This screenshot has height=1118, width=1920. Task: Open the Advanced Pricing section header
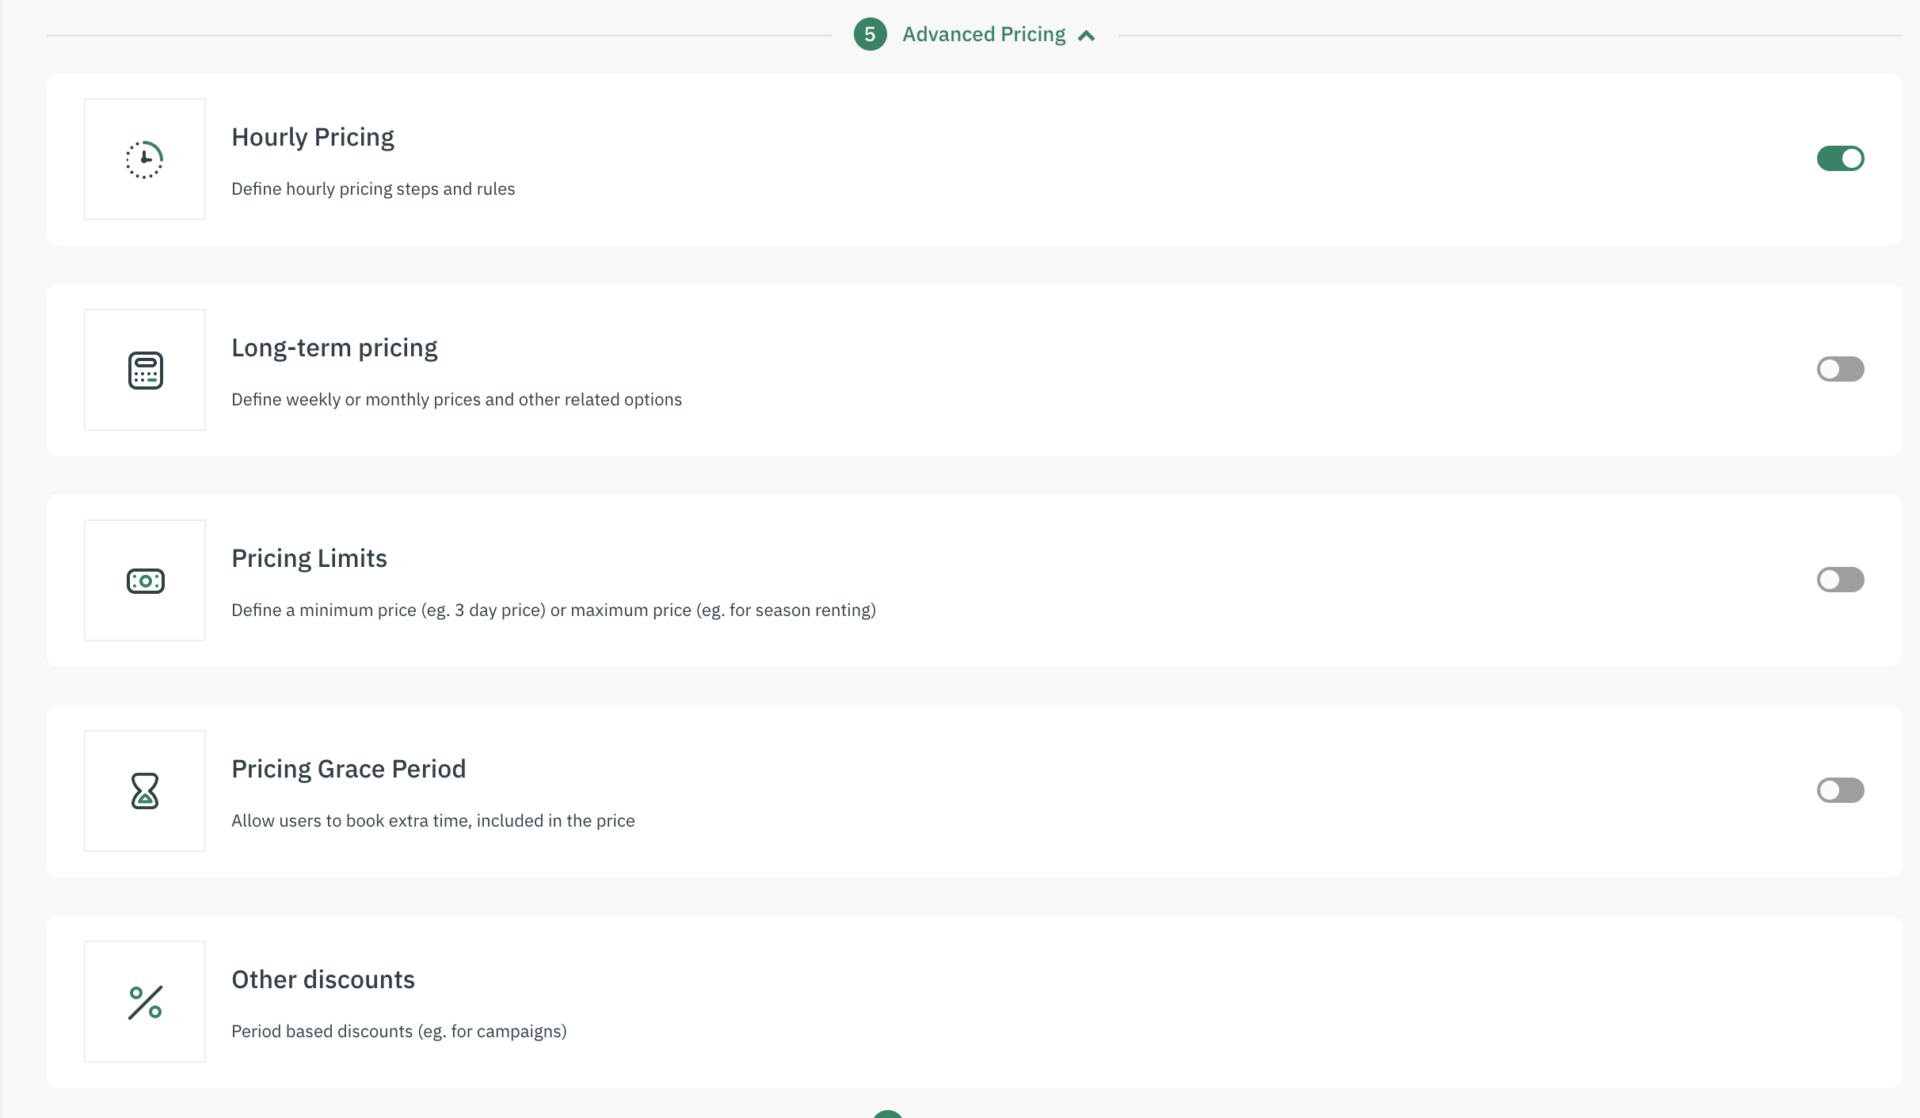point(984,33)
